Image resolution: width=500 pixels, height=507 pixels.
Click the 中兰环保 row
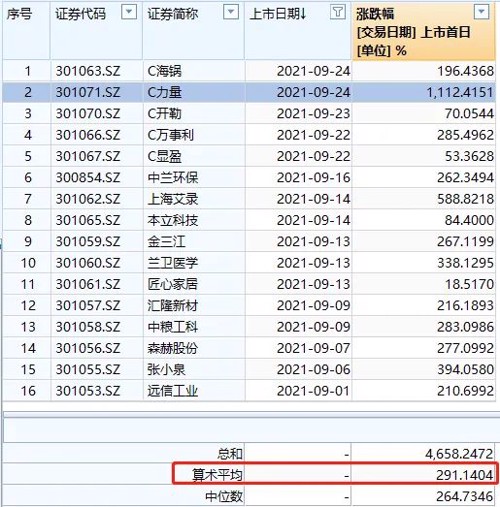click(248, 177)
